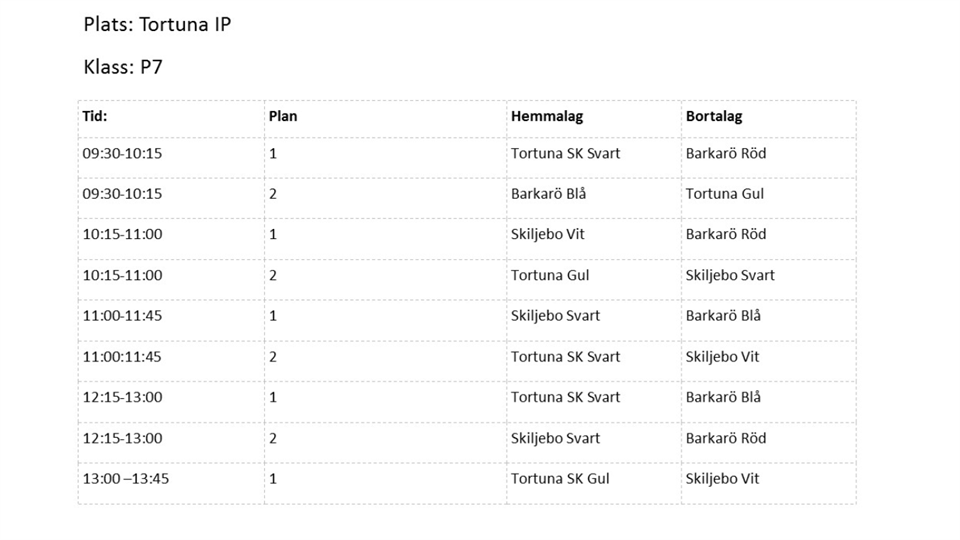Click 'Tortuna SK Svart' in the 11:00:11:45 row
The image size is (960, 540).
tap(565, 356)
